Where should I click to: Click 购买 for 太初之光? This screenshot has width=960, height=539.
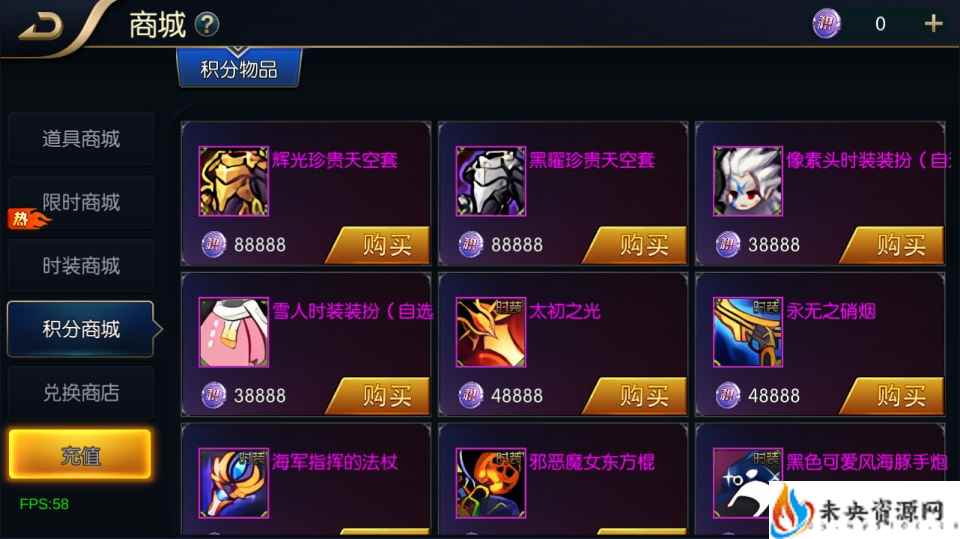click(x=635, y=396)
